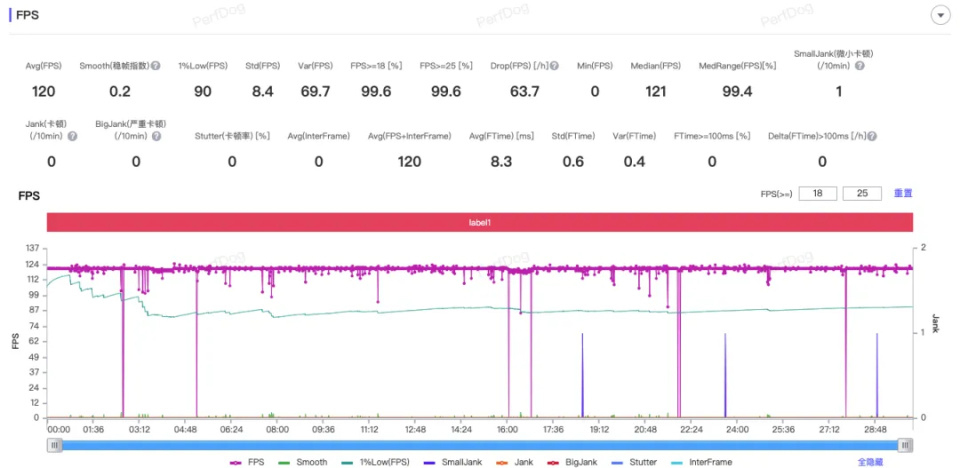Click the FPS threshold field showing 18
The width and height of the screenshot is (960, 468).
tap(818, 194)
